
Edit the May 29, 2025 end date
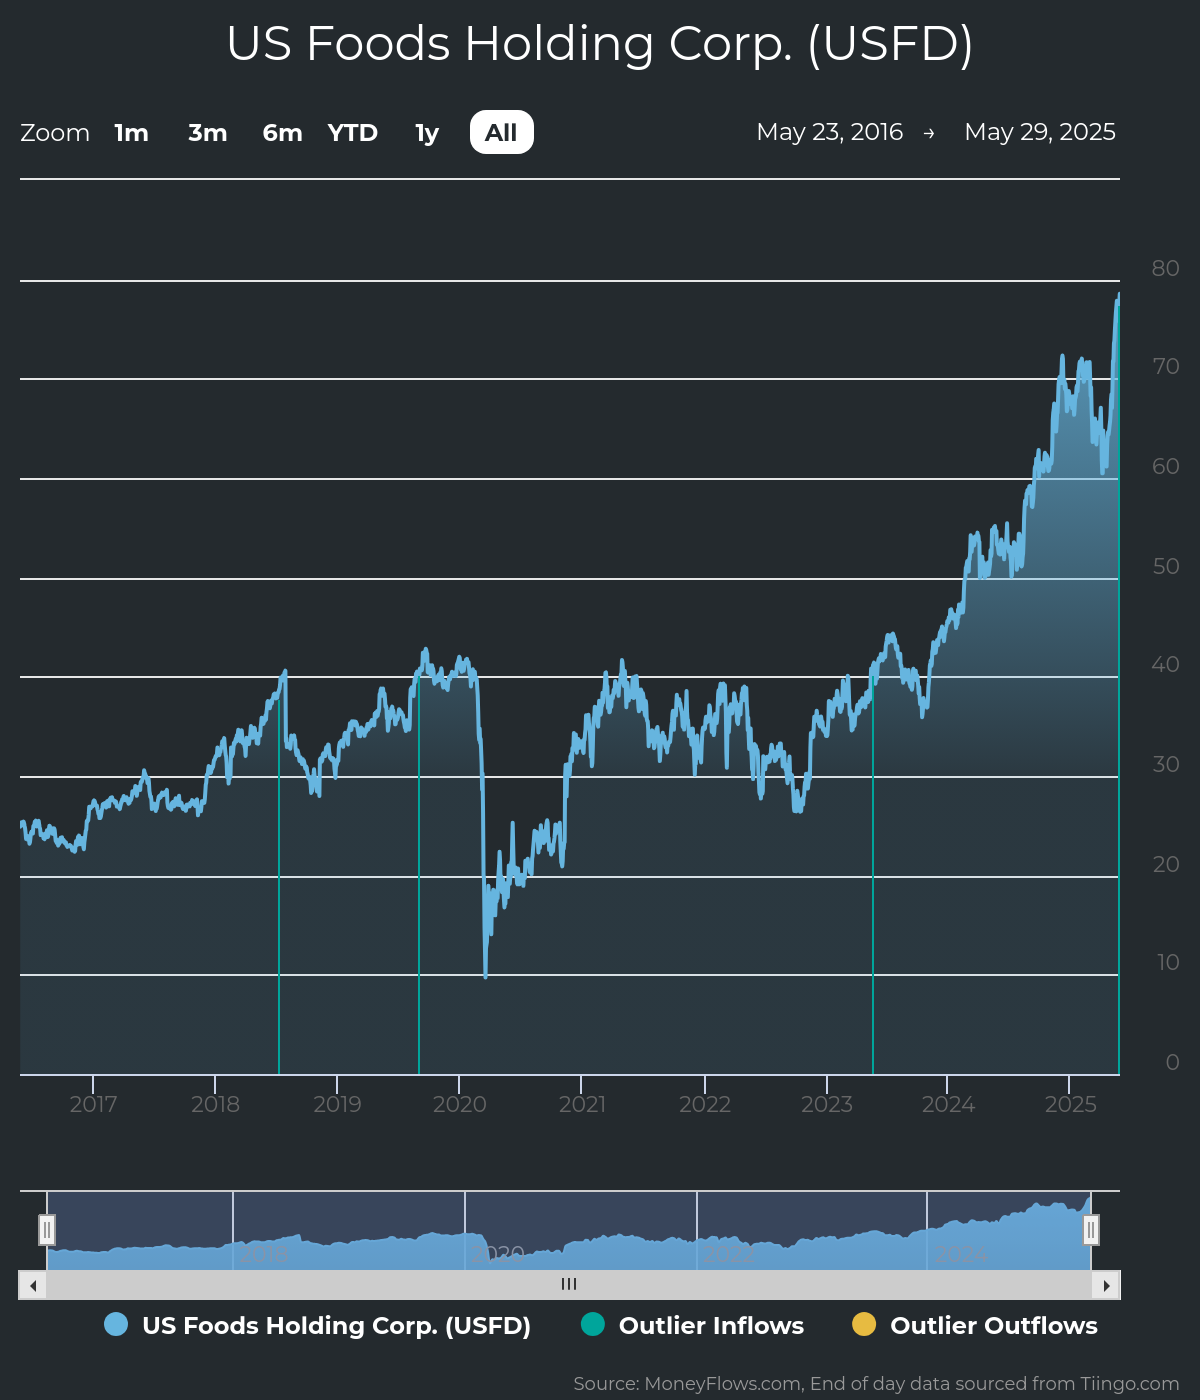[x=1040, y=132]
